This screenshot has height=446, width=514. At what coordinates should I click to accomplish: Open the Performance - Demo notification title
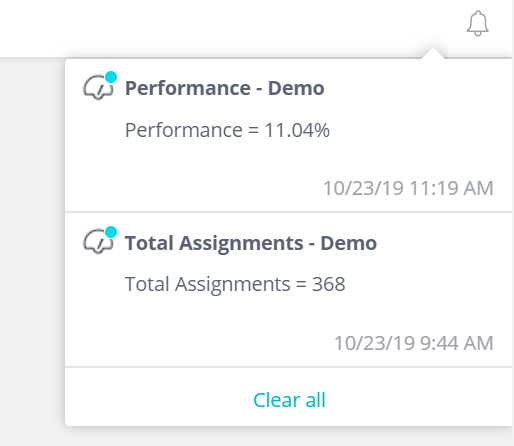(x=224, y=88)
